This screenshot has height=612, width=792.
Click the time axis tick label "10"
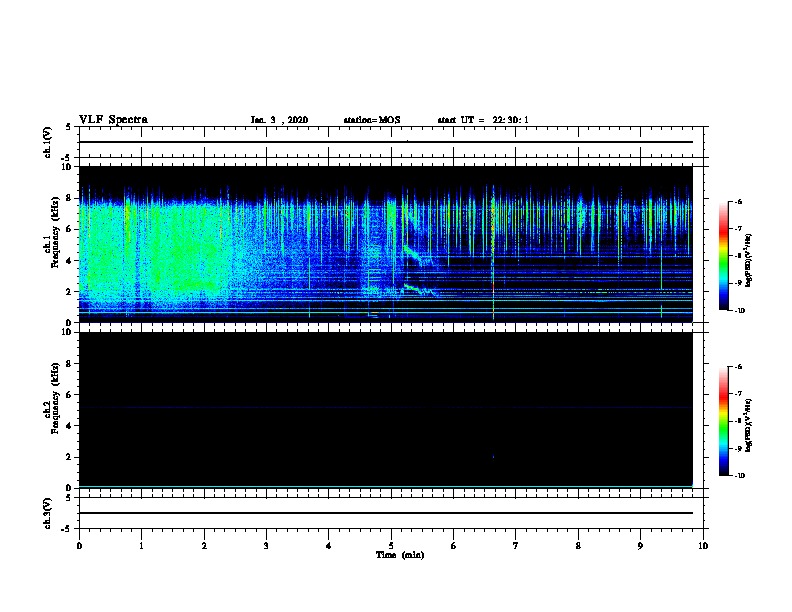coord(703,546)
